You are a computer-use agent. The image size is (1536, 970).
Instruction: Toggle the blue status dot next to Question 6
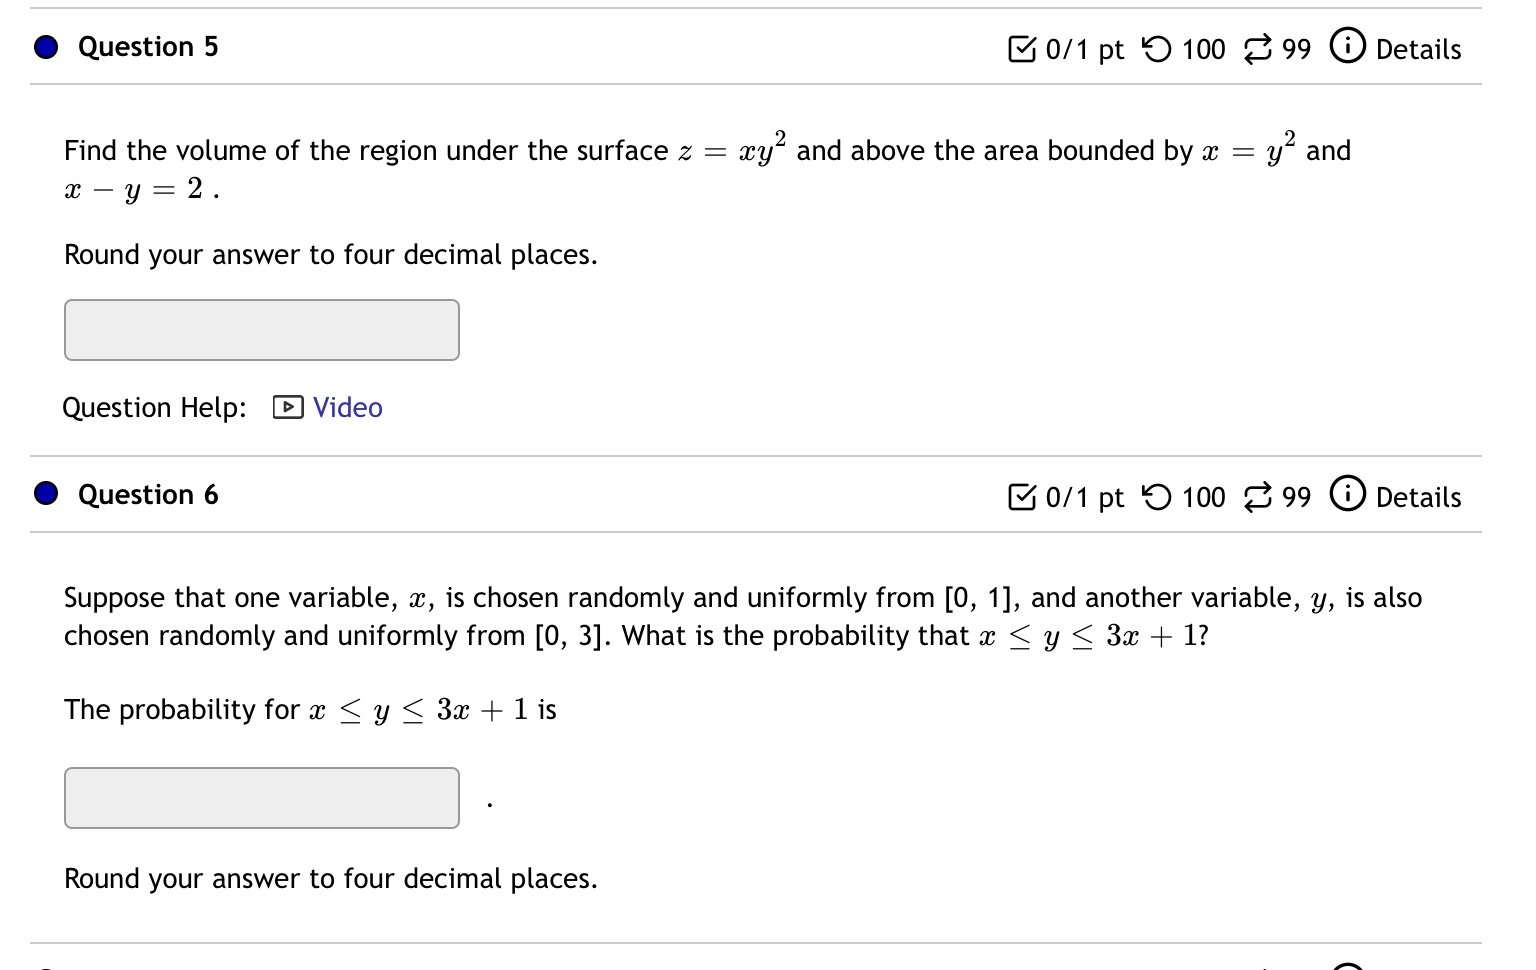pyautogui.click(x=45, y=493)
